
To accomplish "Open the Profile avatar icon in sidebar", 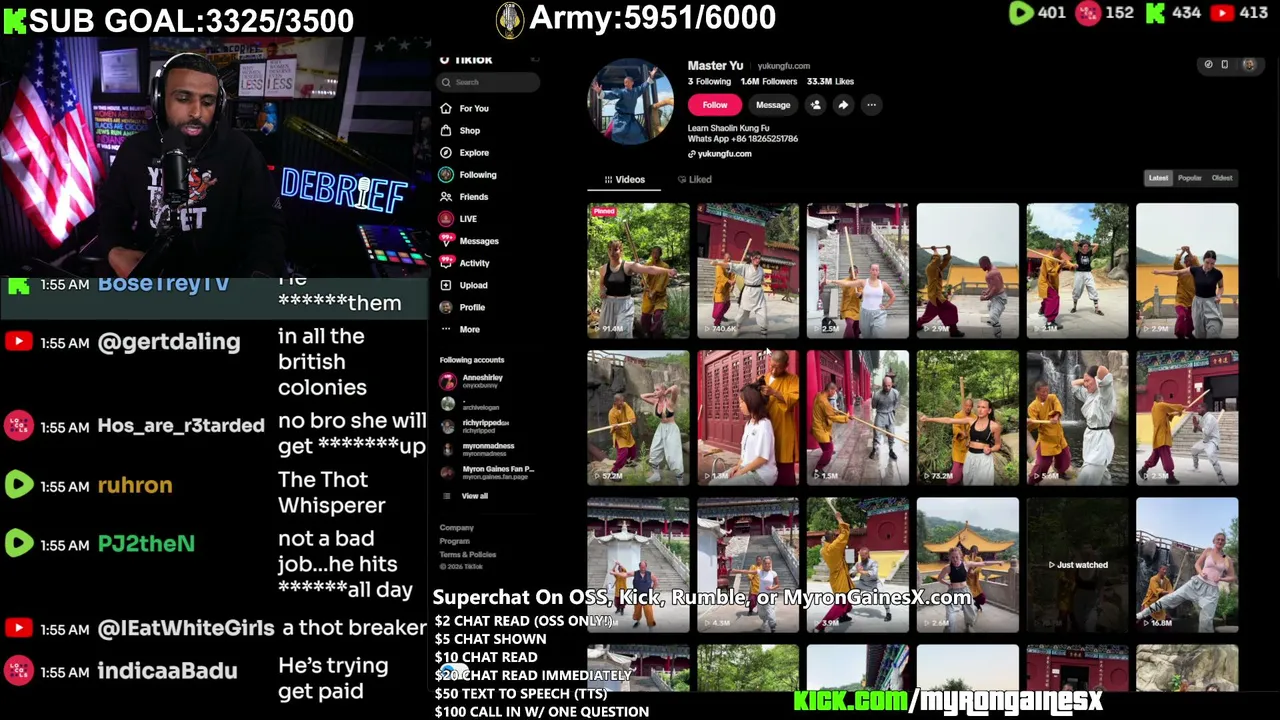I will [x=446, y=307].
